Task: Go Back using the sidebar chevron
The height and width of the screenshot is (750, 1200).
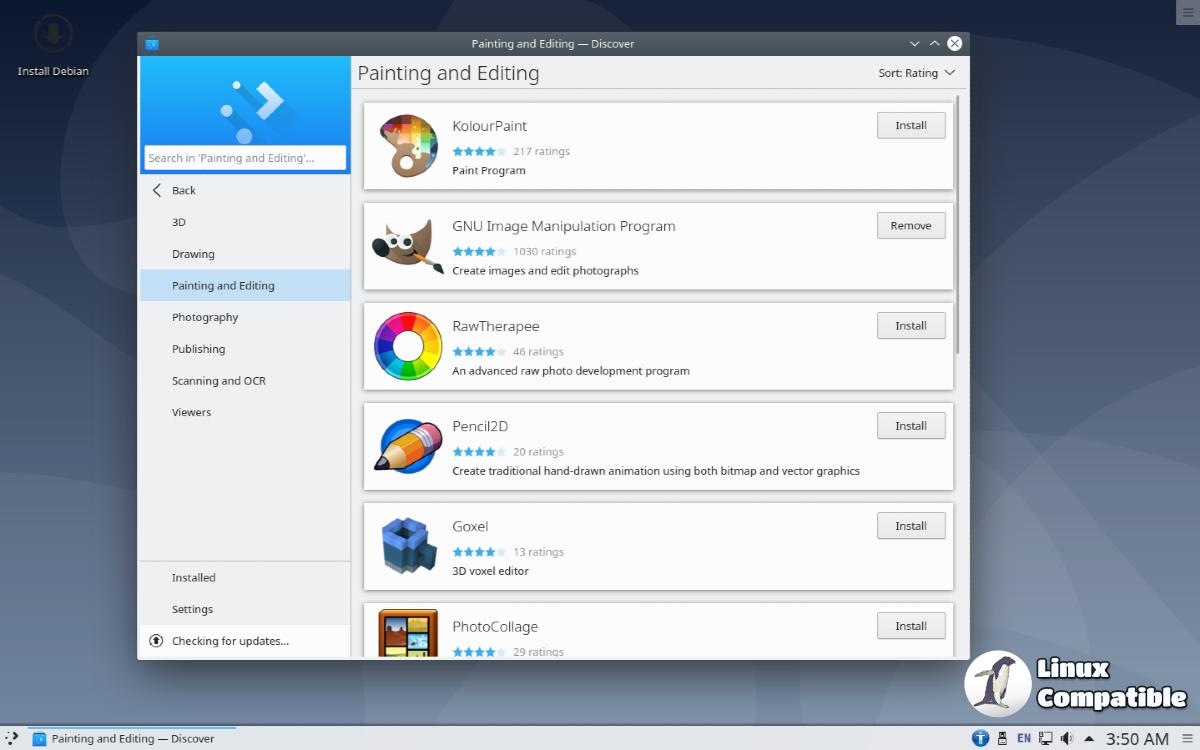Action: click(x=157, y=190)
